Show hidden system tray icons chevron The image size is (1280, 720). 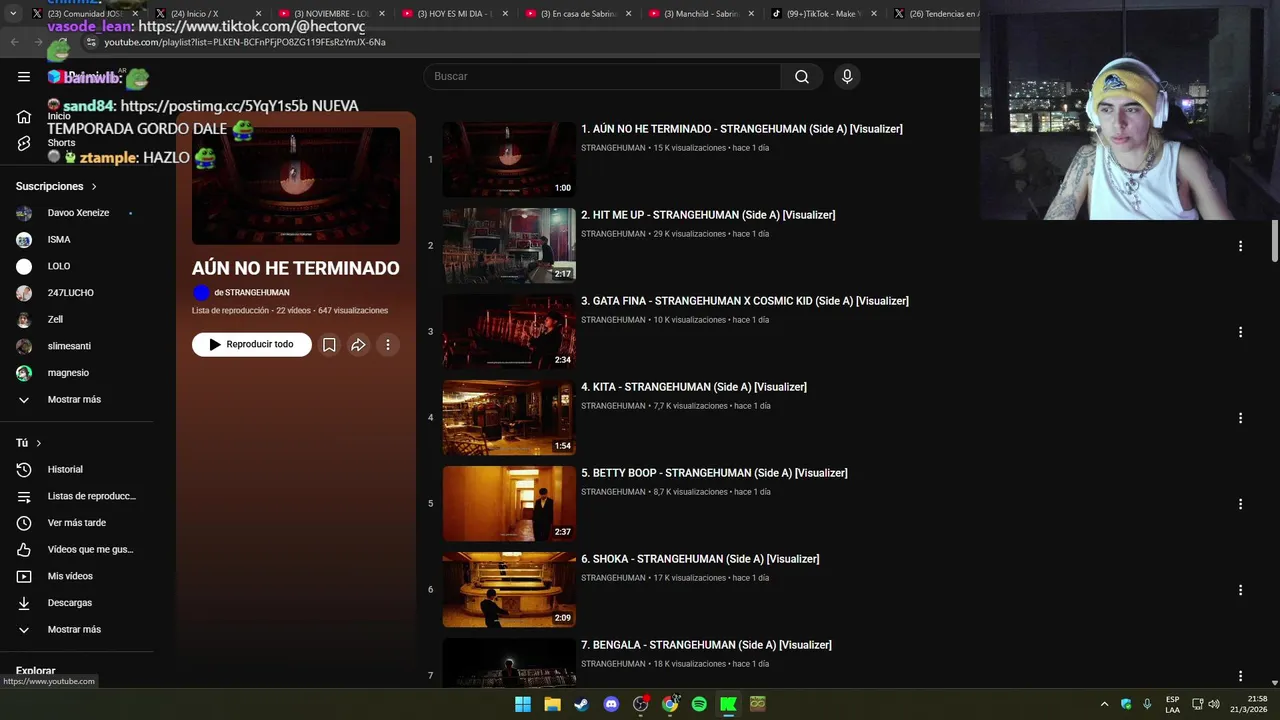1104,704
